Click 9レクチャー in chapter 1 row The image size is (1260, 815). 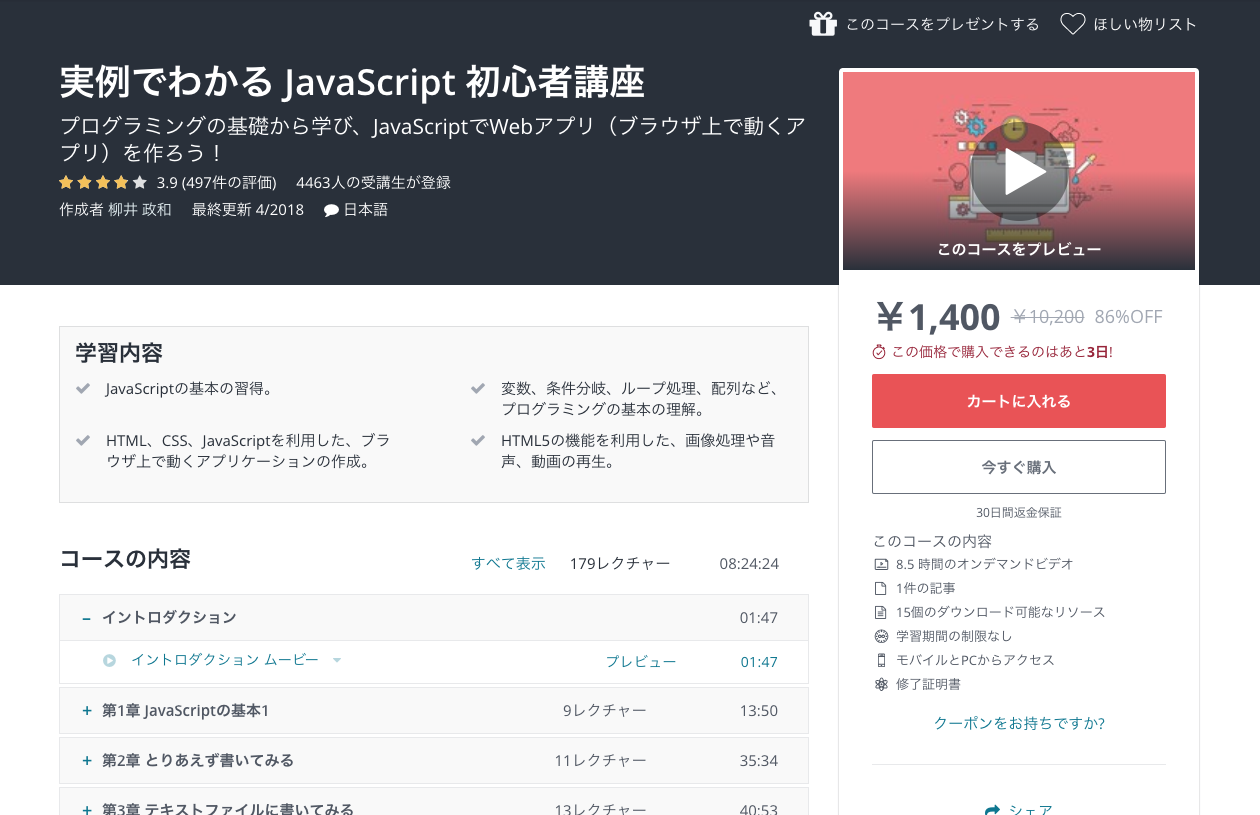[604, 711]
